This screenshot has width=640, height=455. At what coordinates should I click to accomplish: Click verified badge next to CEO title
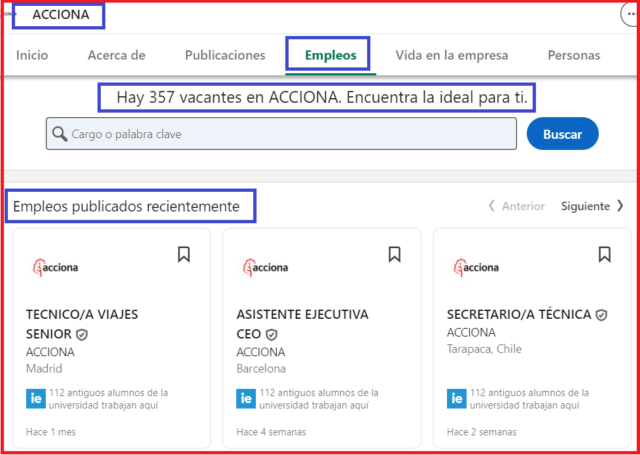click(x=271, y=335)
